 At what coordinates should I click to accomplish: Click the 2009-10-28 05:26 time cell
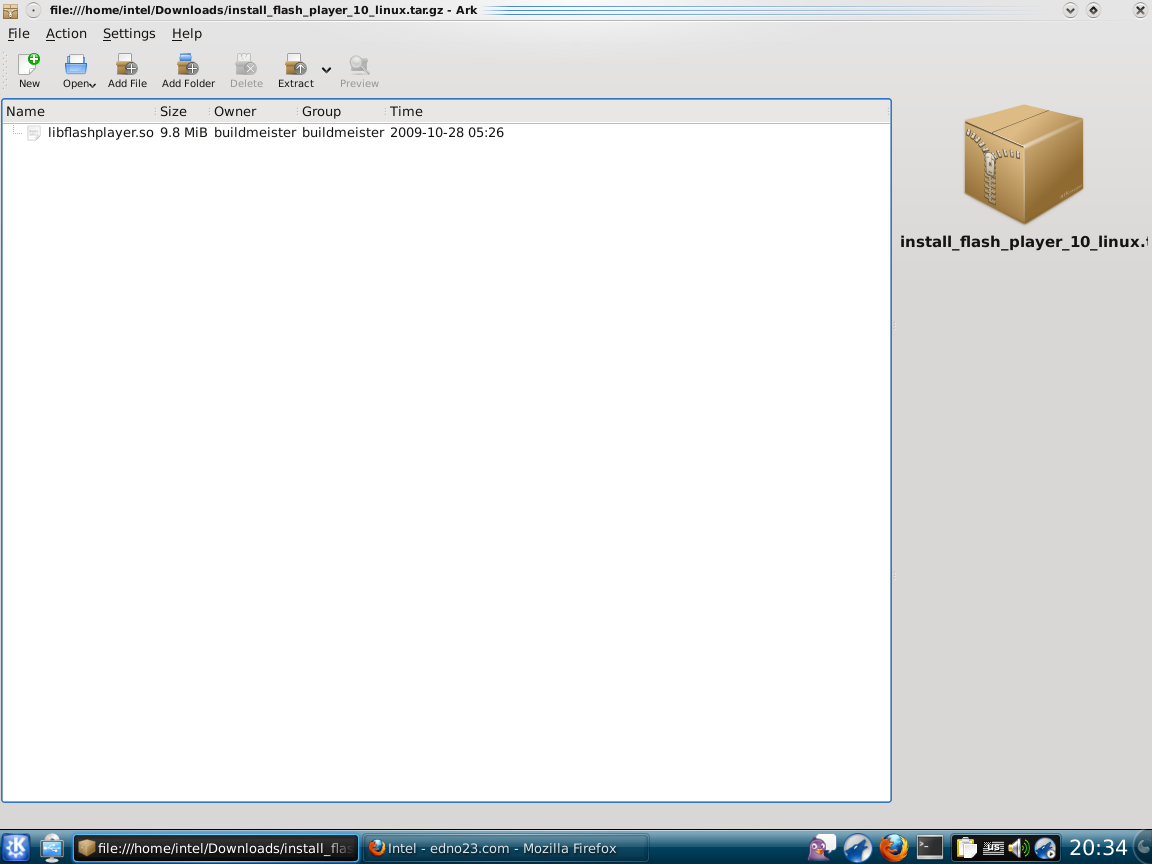[447, 133]
